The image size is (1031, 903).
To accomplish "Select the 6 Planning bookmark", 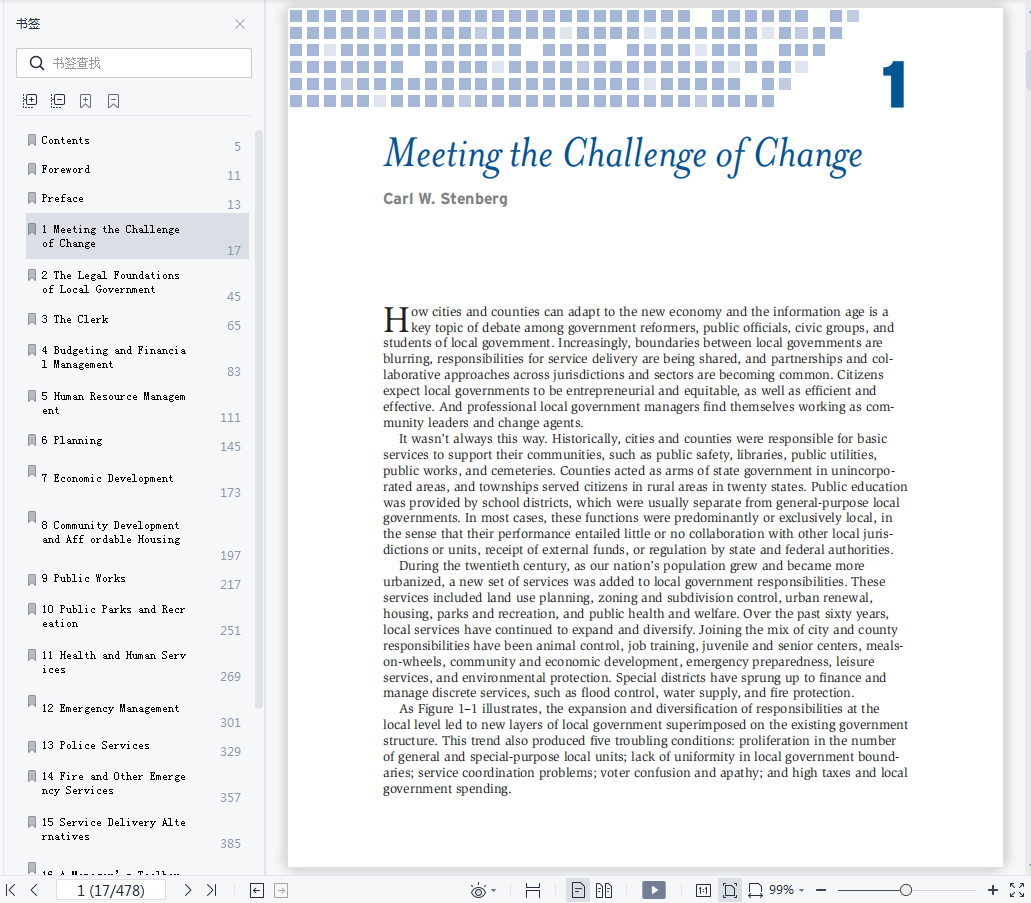I will 137,443.
